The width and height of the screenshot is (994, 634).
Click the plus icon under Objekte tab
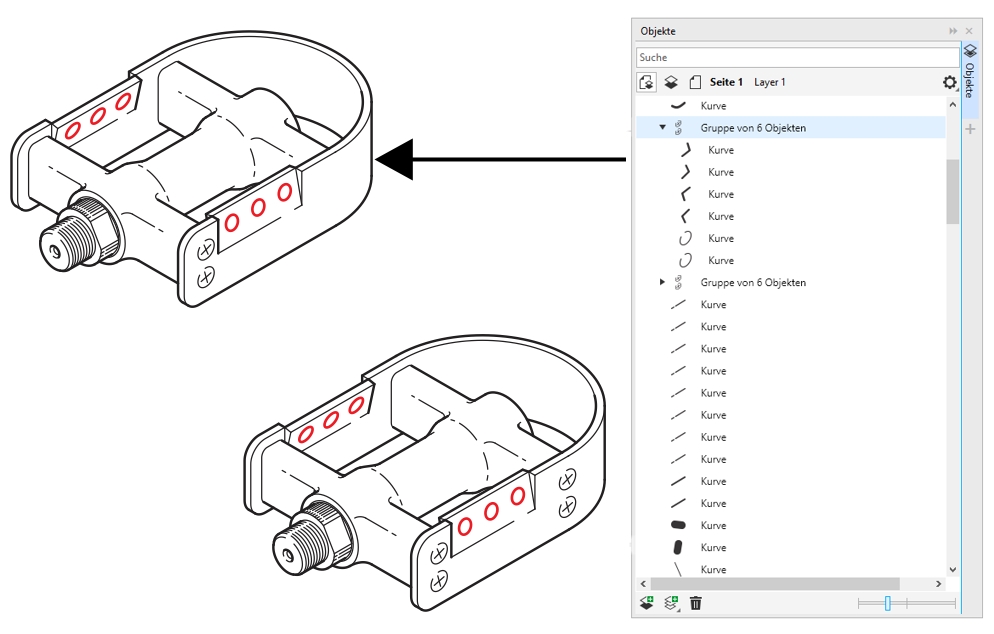(x=969, y=129)
